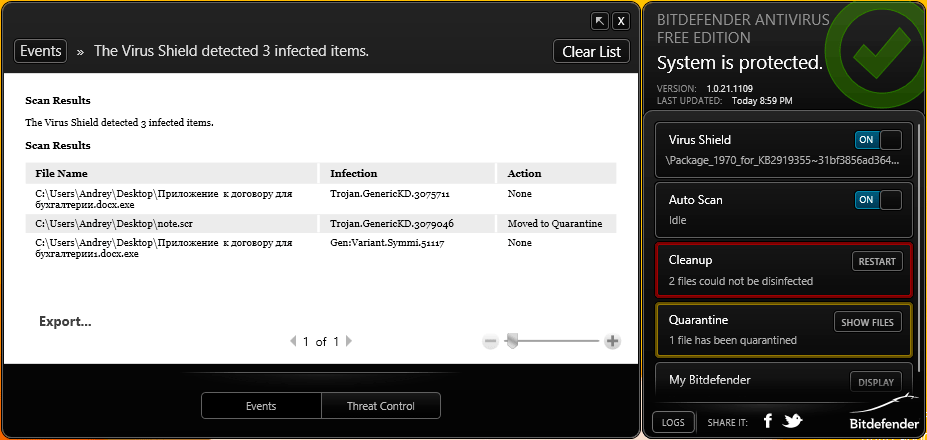The image size is (927, 440).
Task: Click the Export link
Action: tap(65, 322)
